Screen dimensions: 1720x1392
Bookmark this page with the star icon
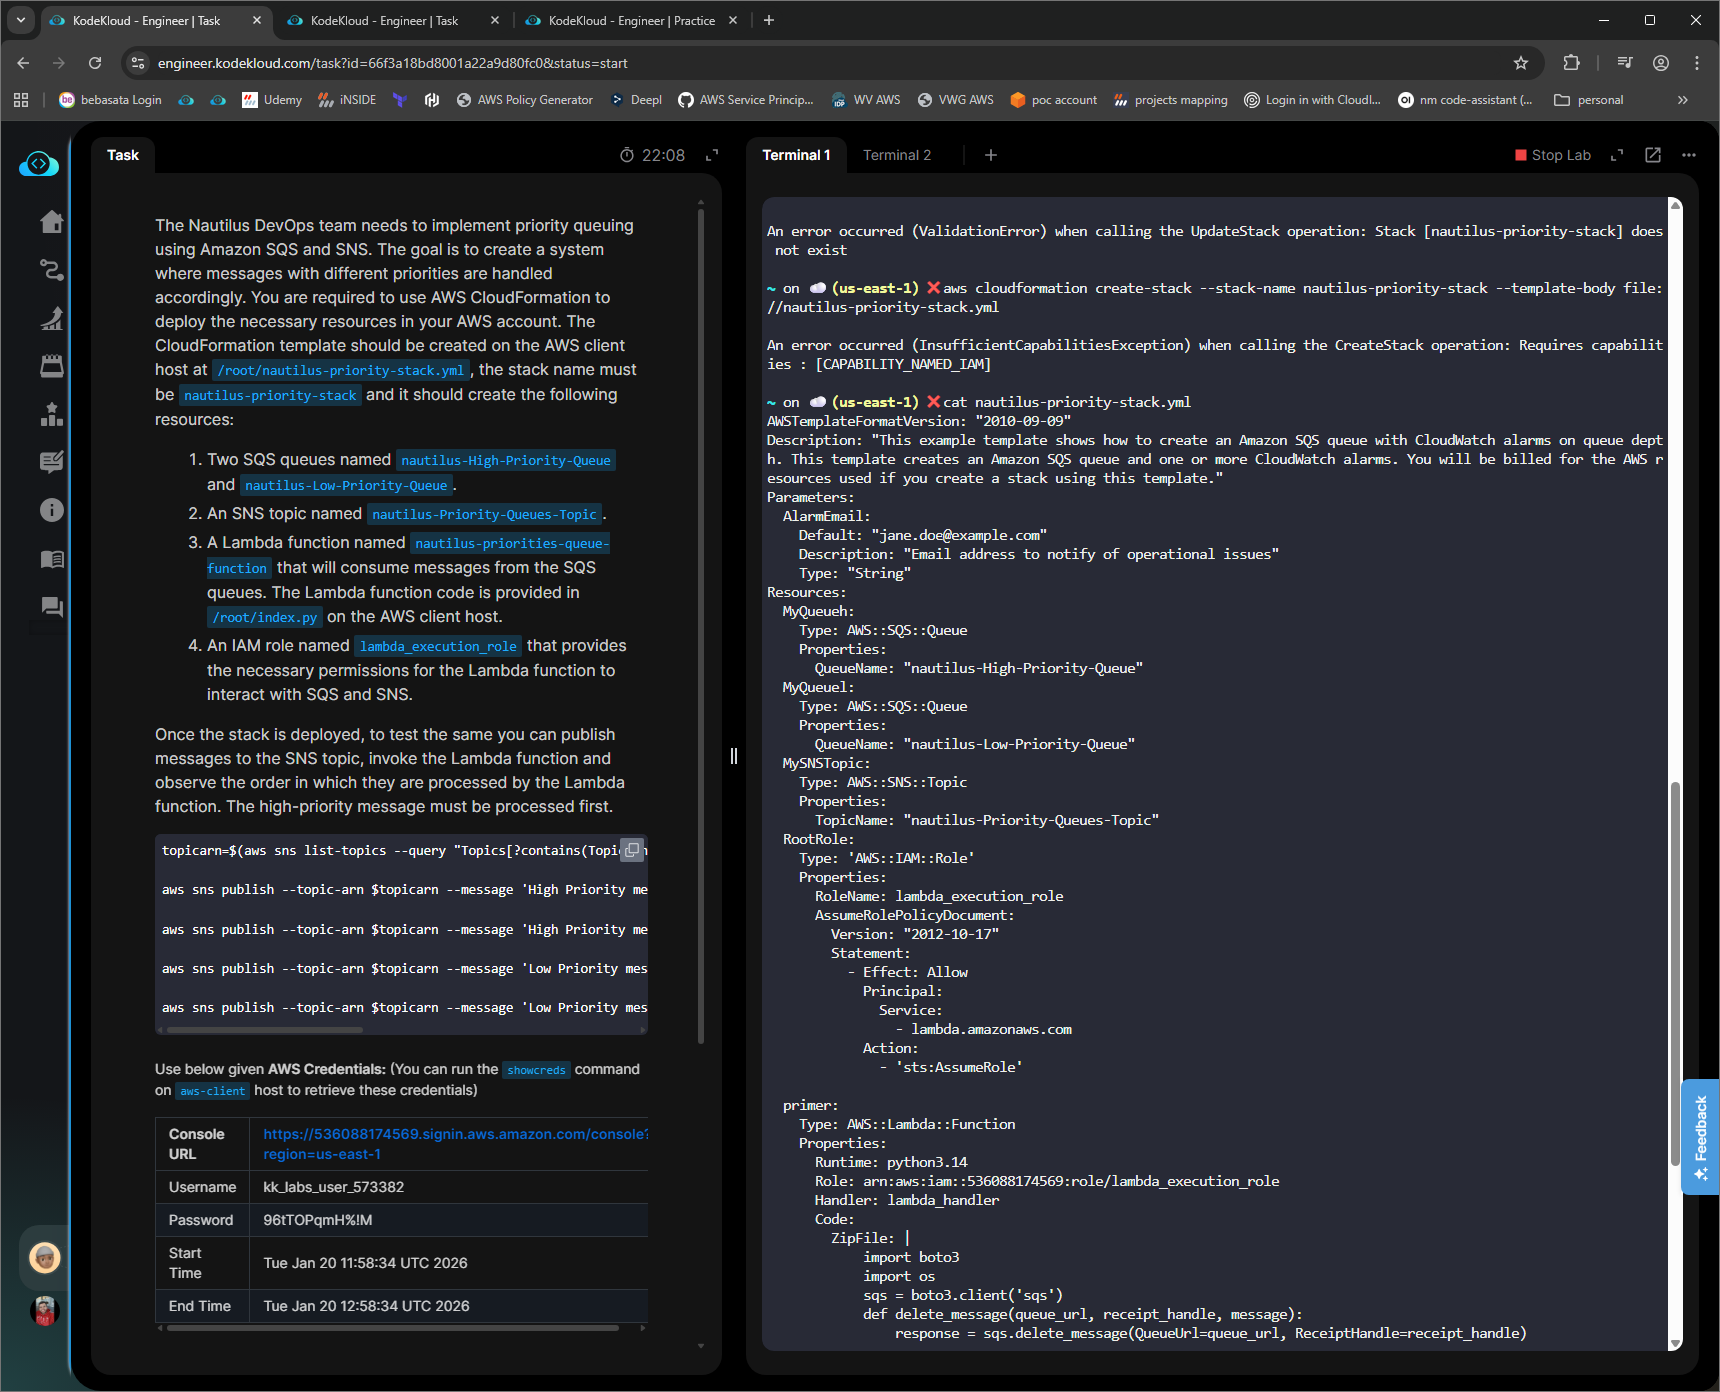click(1521, 63)
